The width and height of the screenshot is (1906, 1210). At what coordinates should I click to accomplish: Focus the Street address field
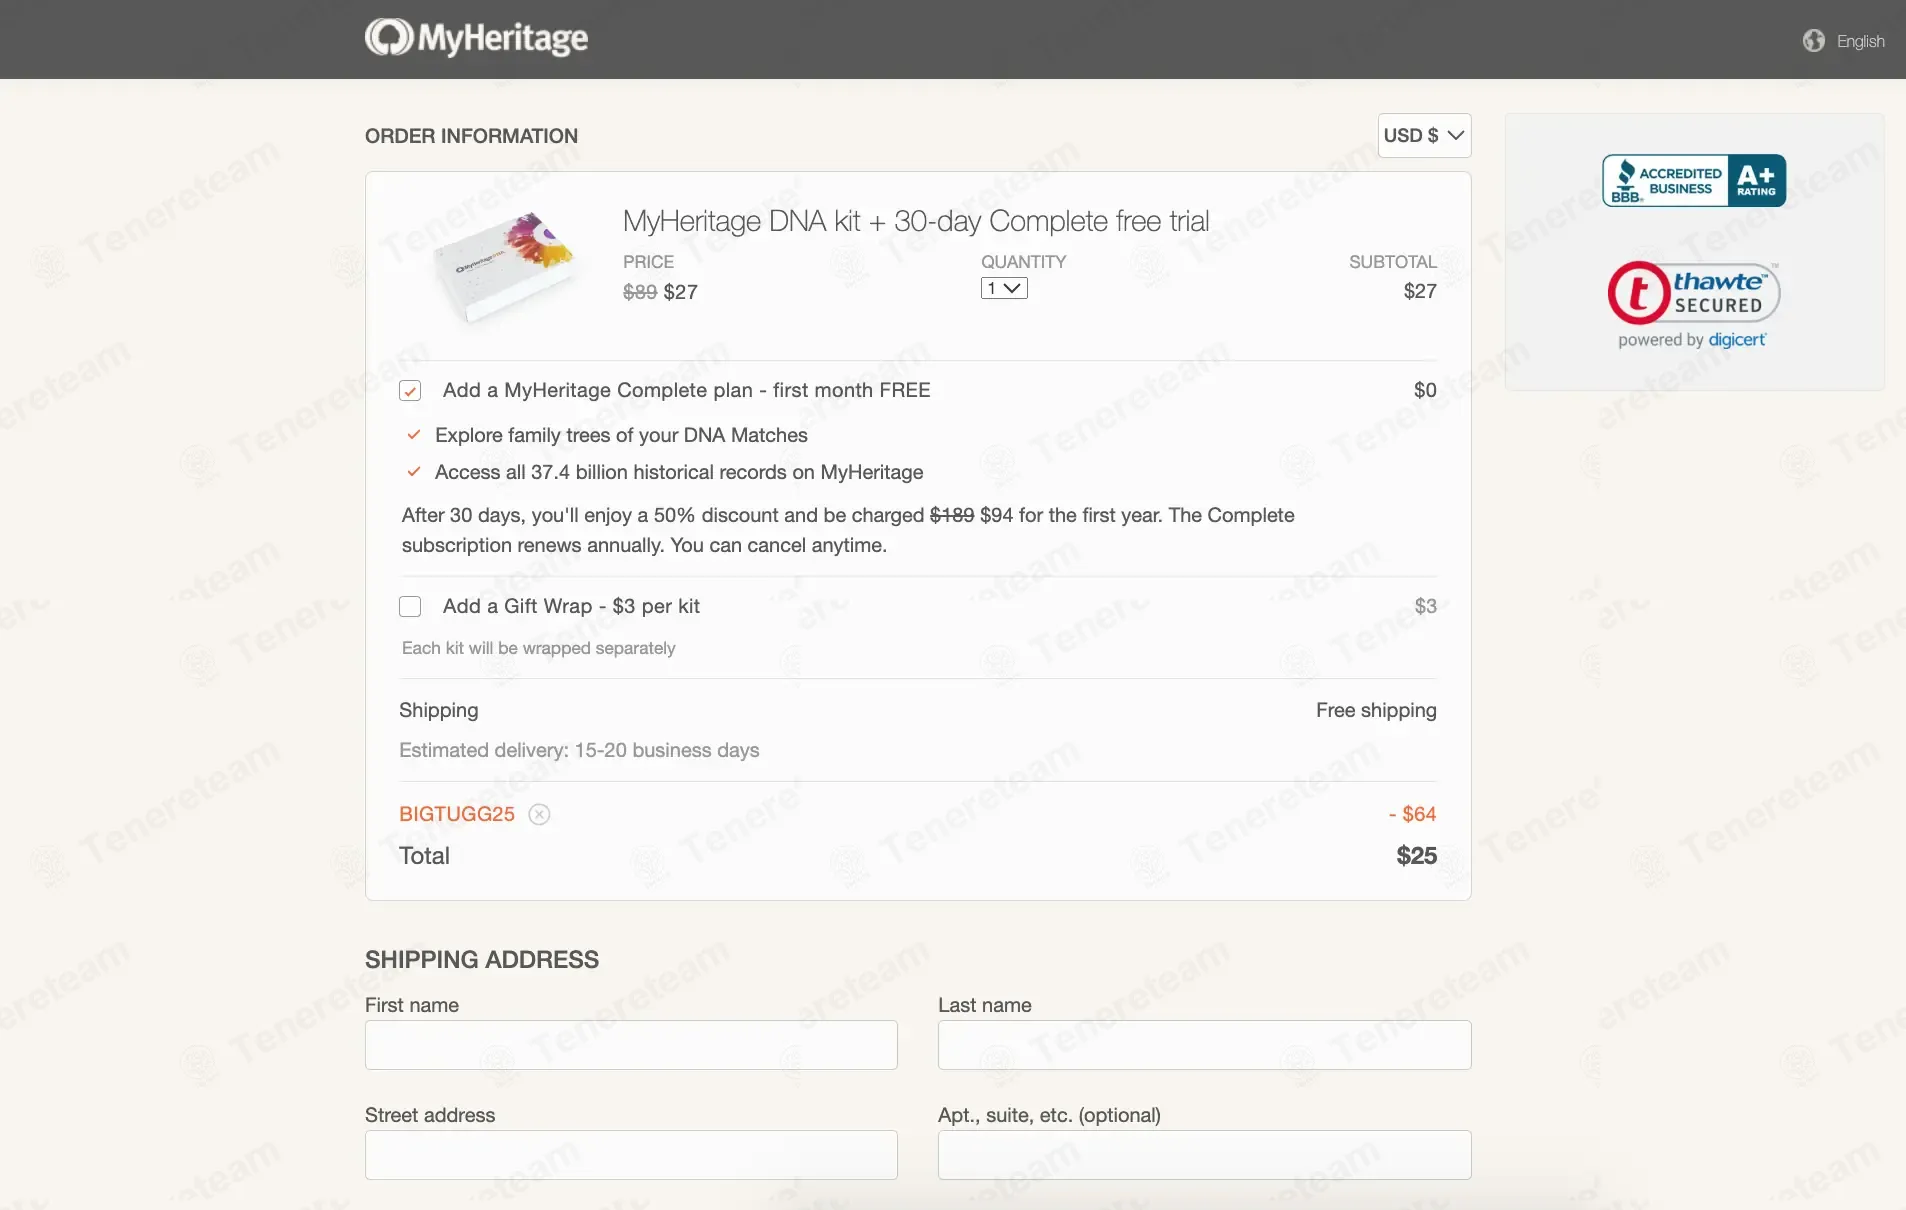click(x=631, y=1155)
